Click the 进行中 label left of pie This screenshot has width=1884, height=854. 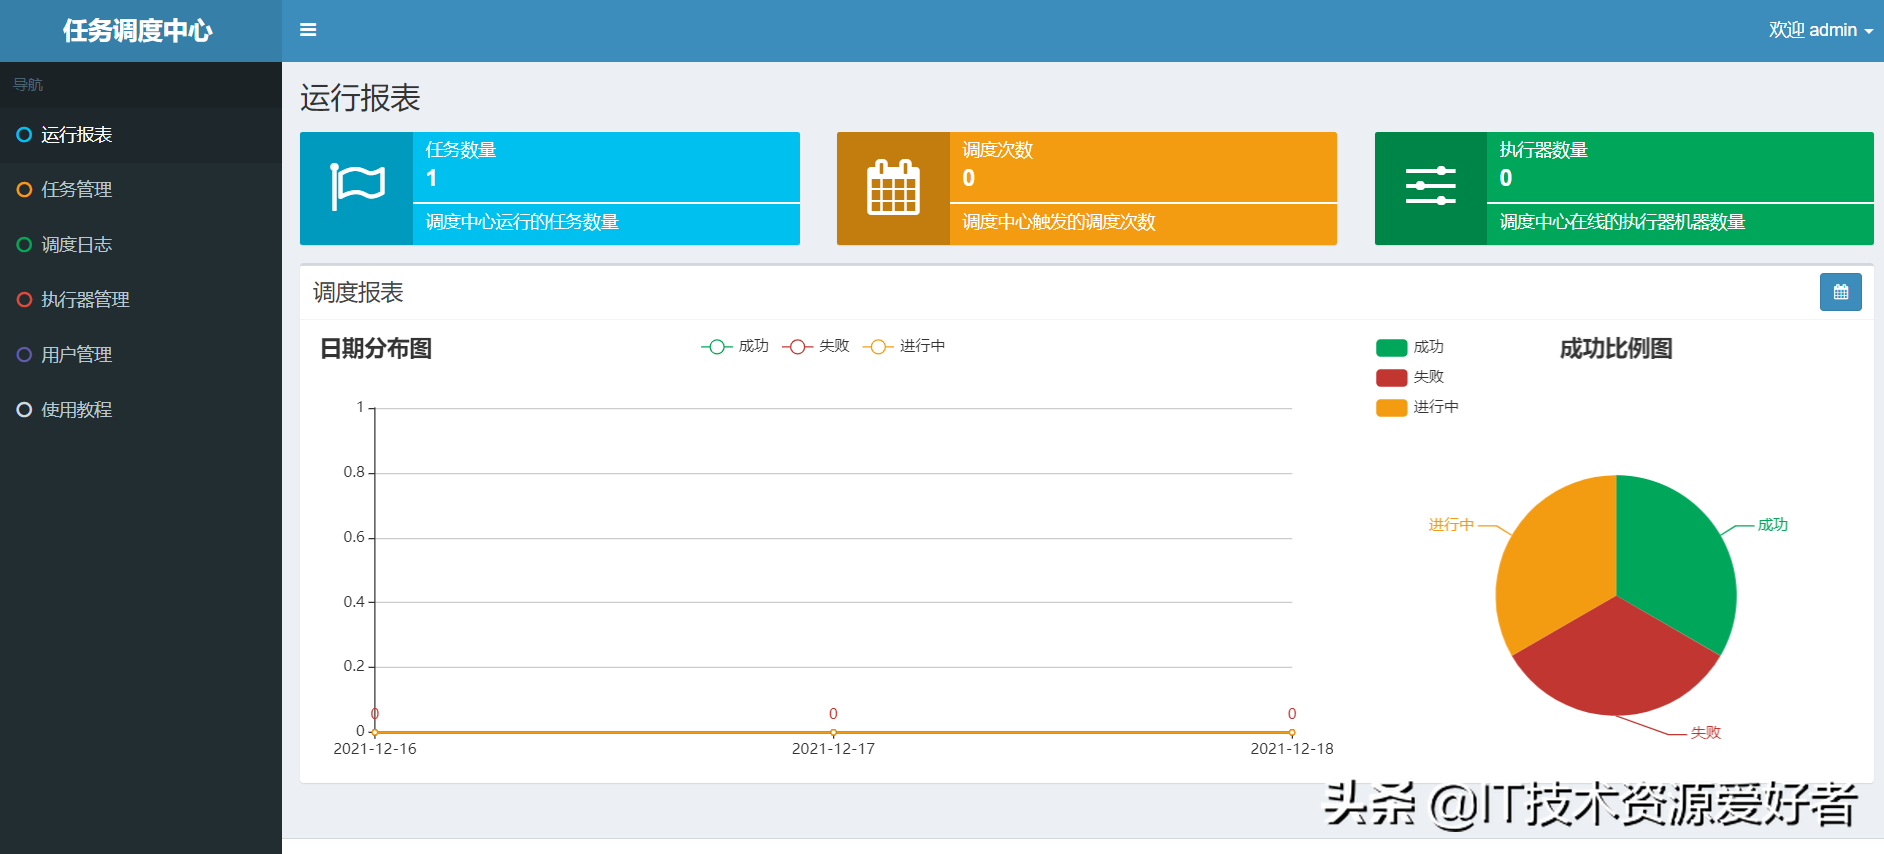click(x=1451, y=525)
